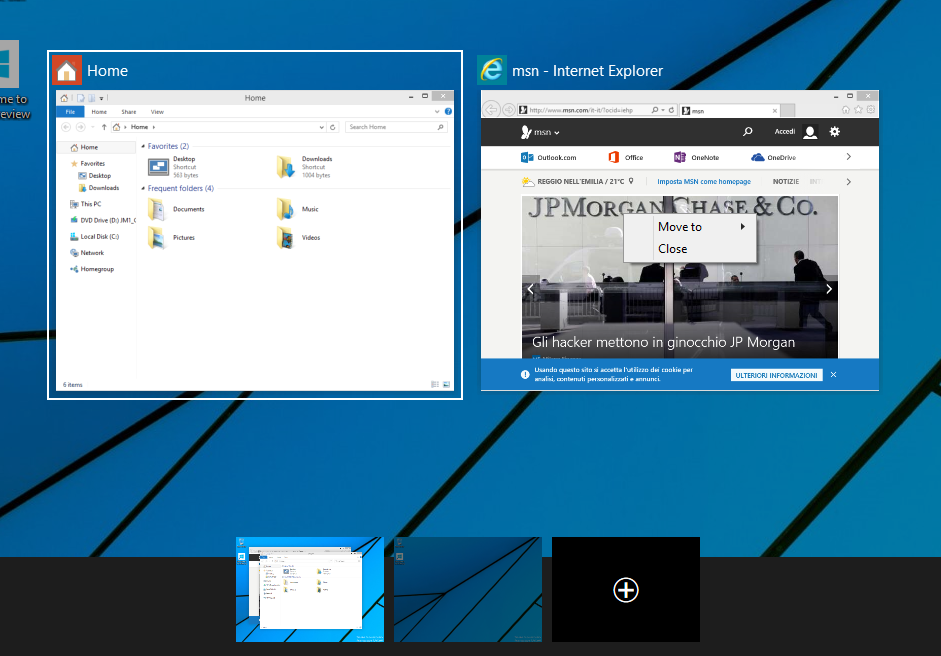Screen dimensions: 941x656
Task: Open the address bar history dropdown
Action: pos(322,127)
